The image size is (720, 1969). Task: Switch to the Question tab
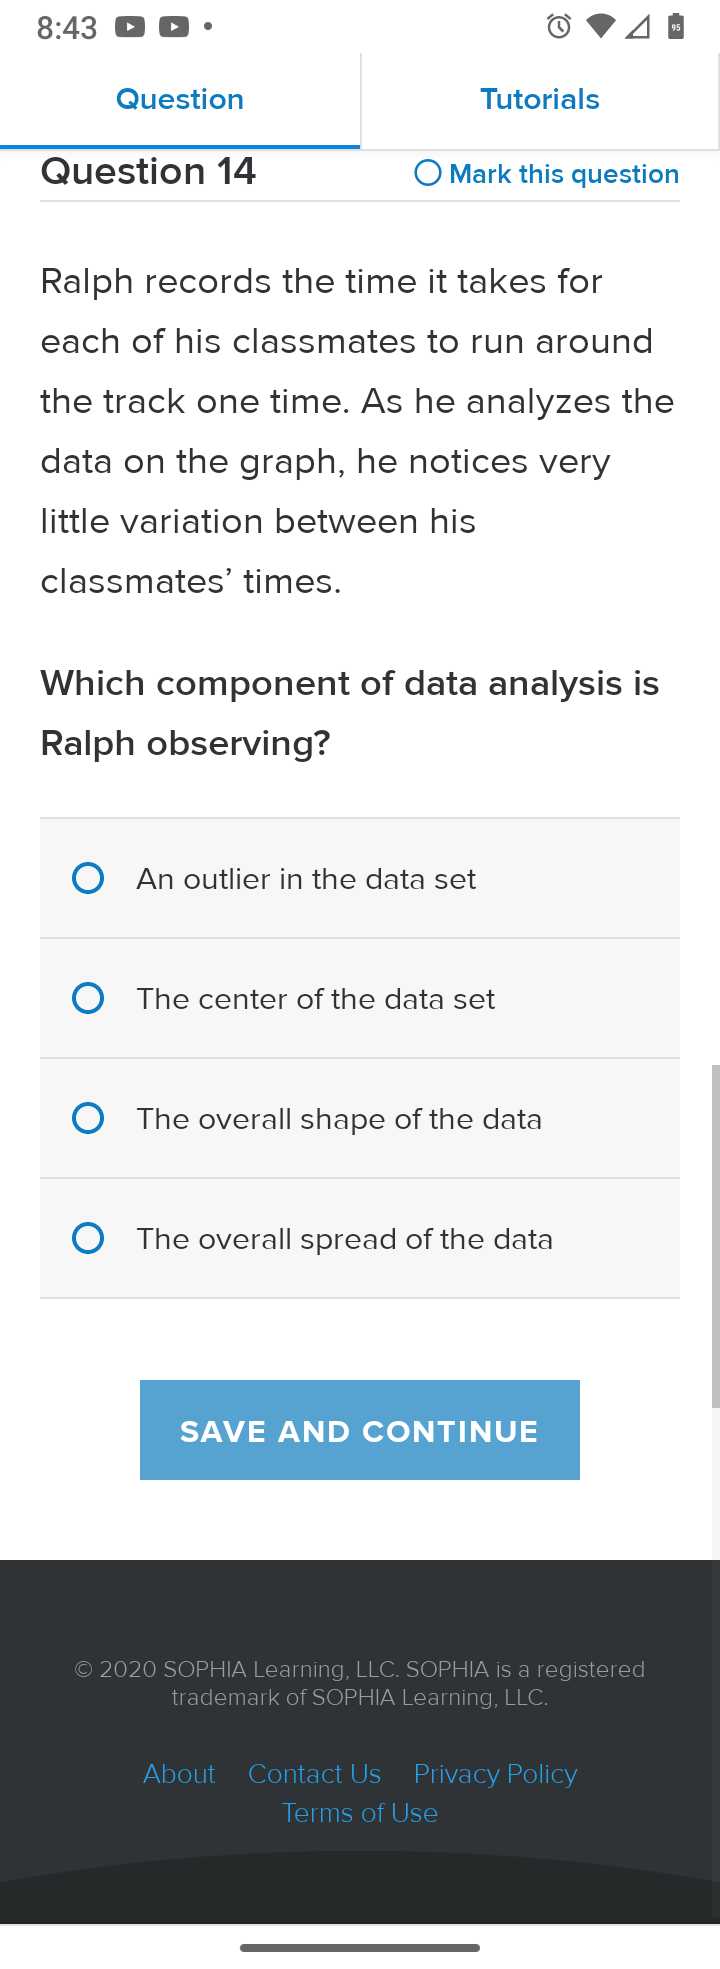[180, 100]
